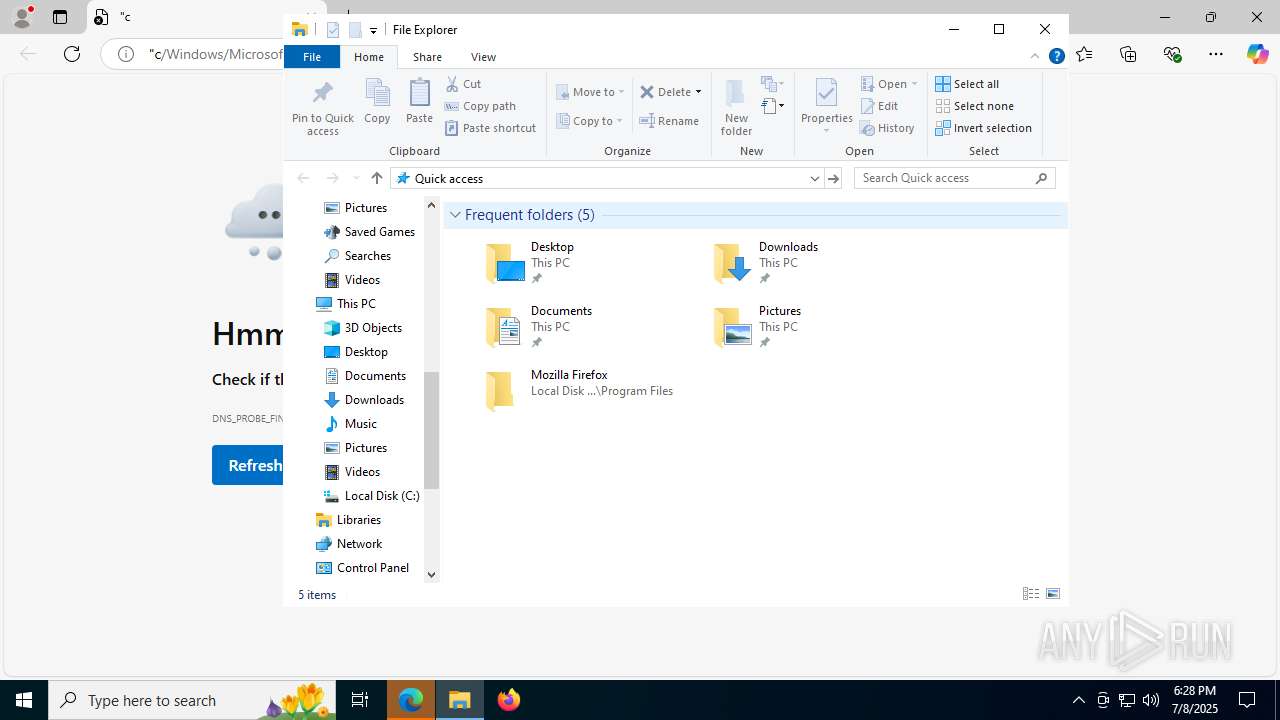Click Open in the Open group
Screen dimensions: 1280x720
888,84
